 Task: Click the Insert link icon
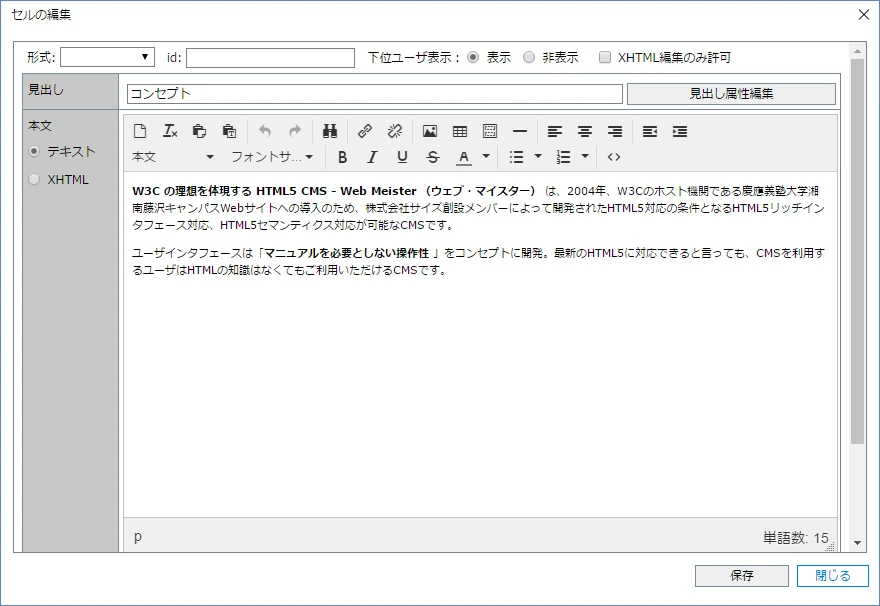click(x=365, y=131)
